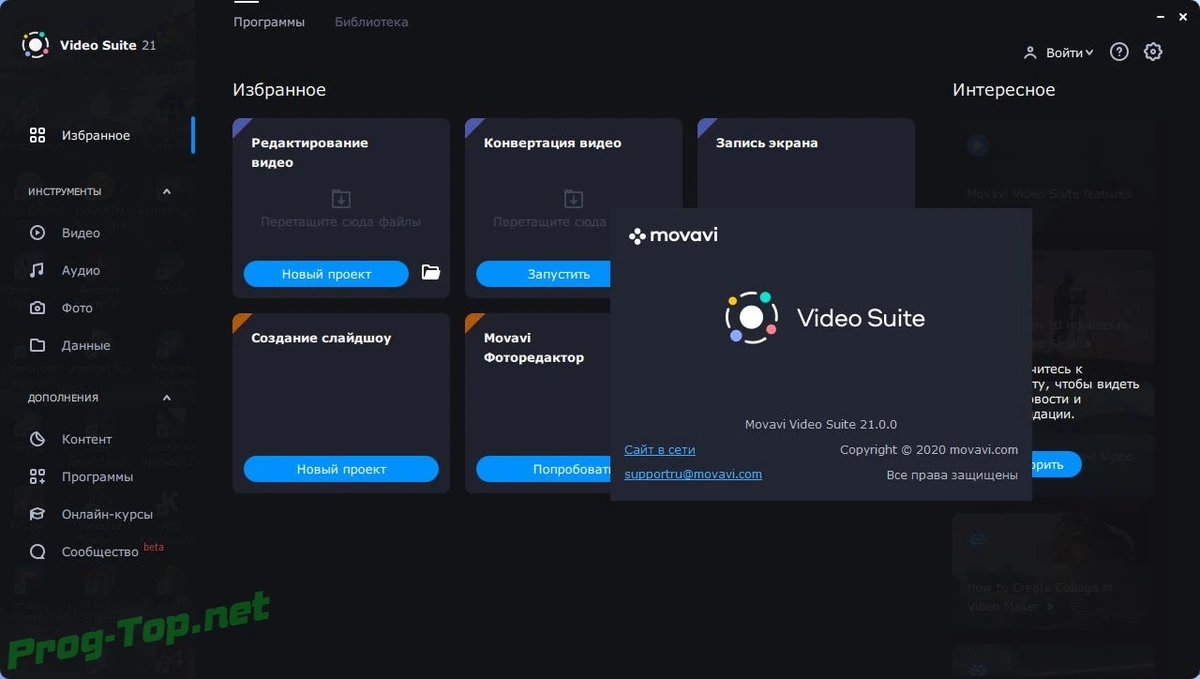Click Запустить in Конвертация видео card
Viewport: 1200px width, 679px height.
[x=543, y=274]
